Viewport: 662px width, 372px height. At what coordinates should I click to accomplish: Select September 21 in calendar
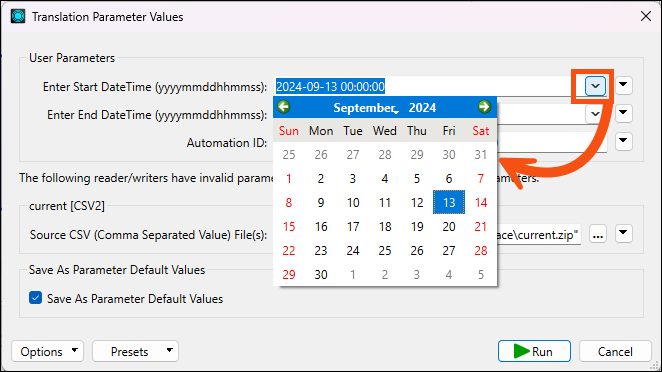pyautogui.click(x=481, y=227)
